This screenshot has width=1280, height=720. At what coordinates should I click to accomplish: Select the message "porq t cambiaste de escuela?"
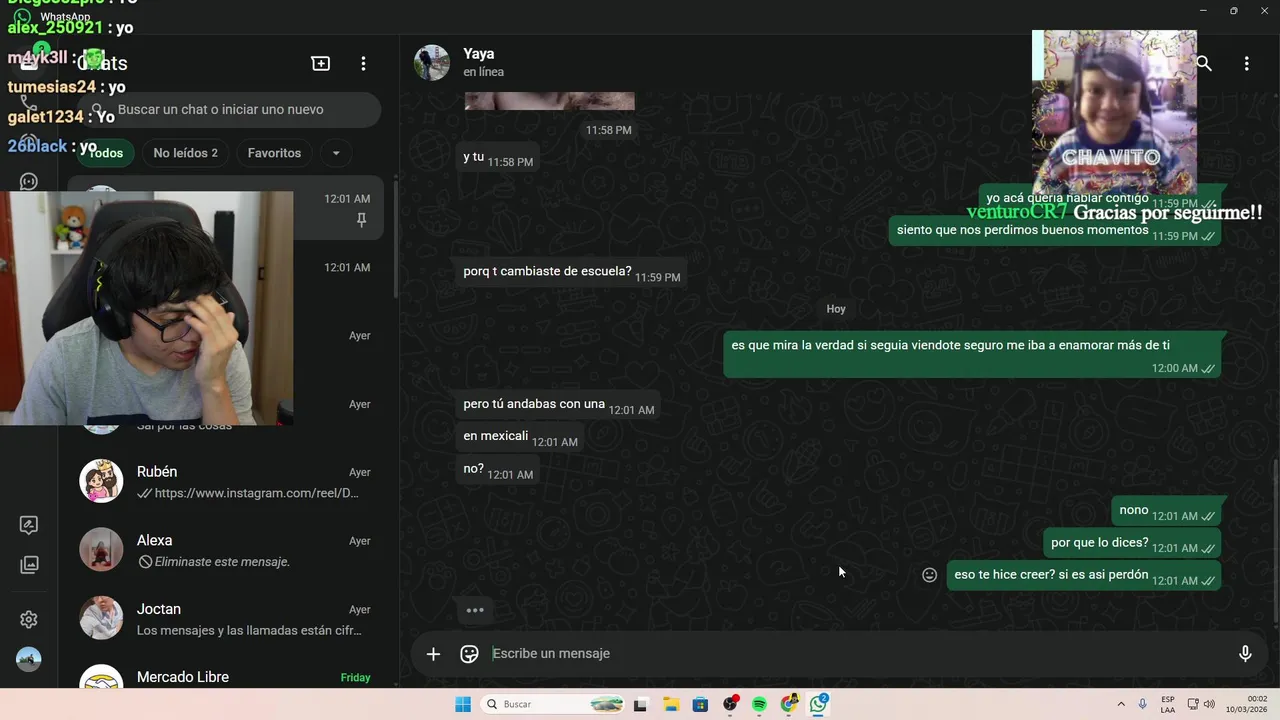(x=571, y=272)
